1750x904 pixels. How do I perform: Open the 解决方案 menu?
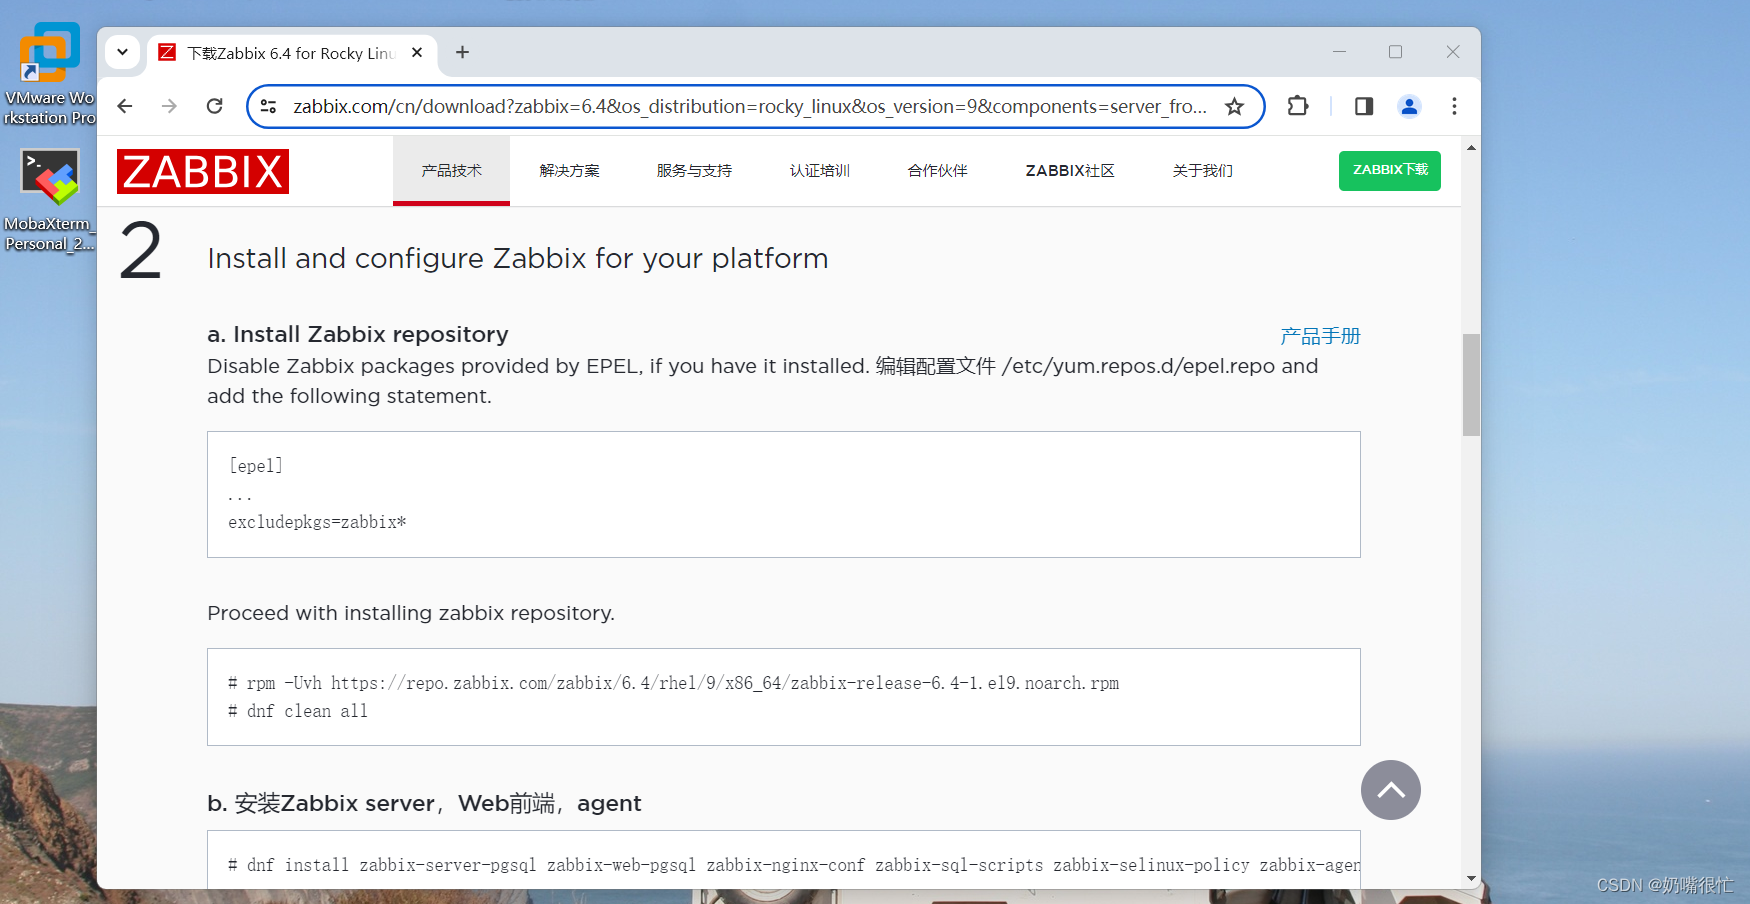pyautogui.click(x=569, y=171)
